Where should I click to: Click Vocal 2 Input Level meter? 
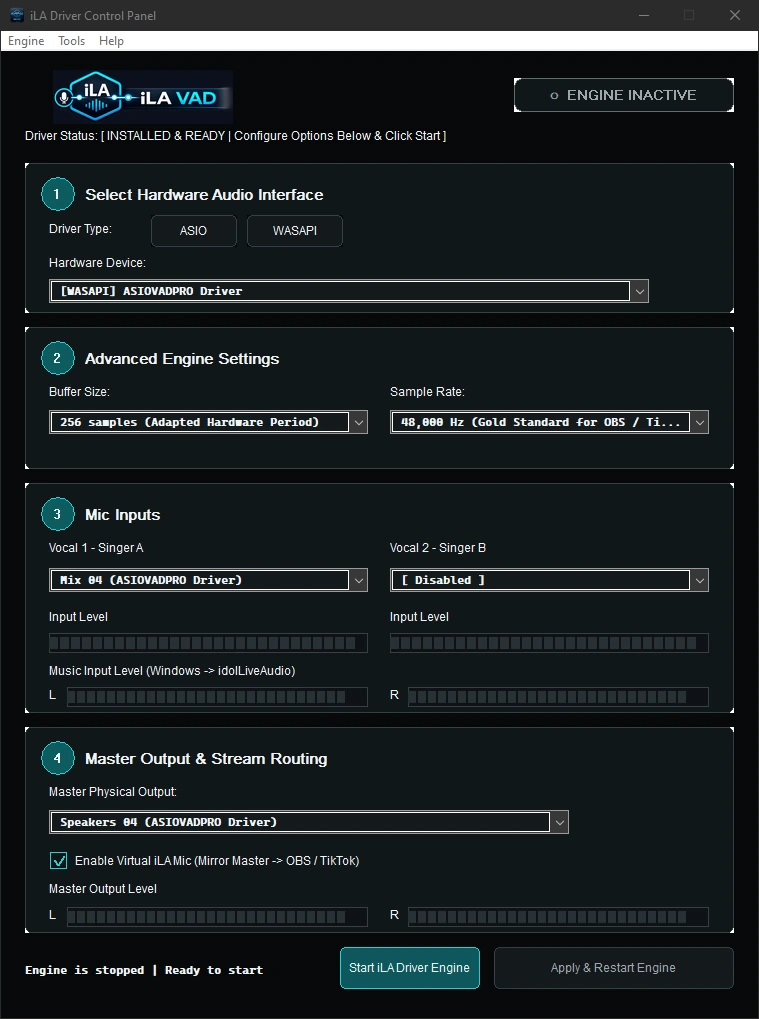tap(549, 643)
